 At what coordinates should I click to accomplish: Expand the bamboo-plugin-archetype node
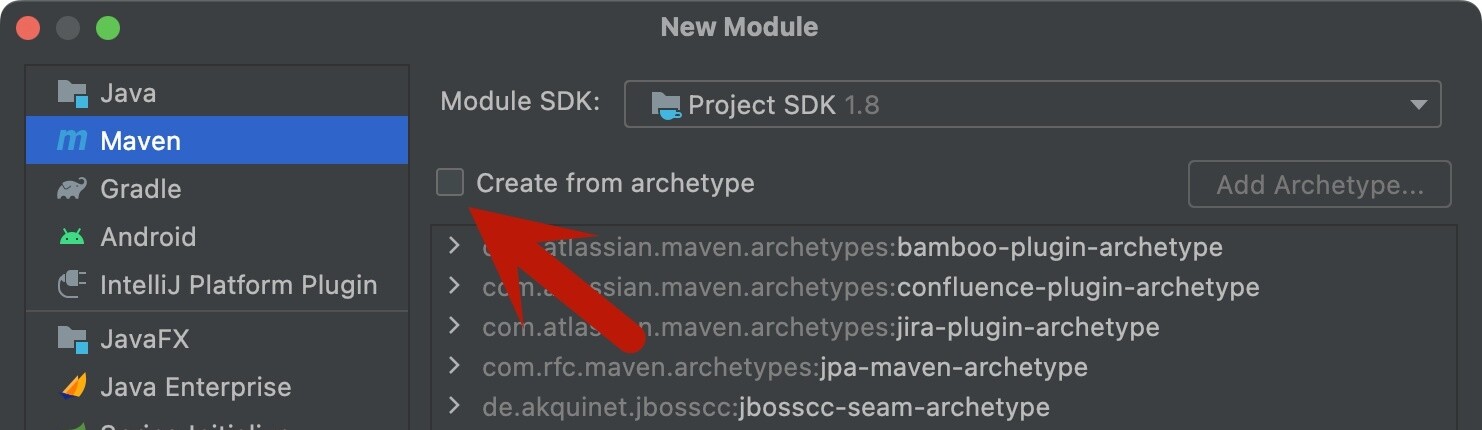tap(454, 246)
